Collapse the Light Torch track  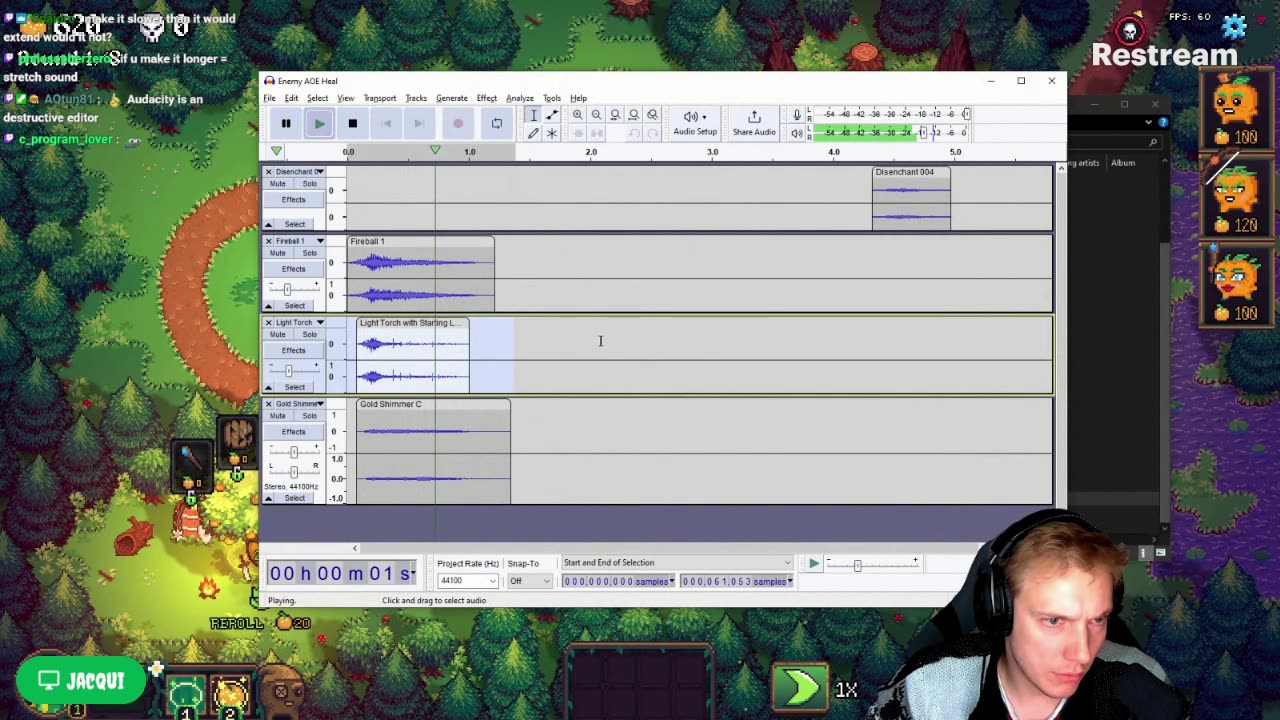(268, 387)
